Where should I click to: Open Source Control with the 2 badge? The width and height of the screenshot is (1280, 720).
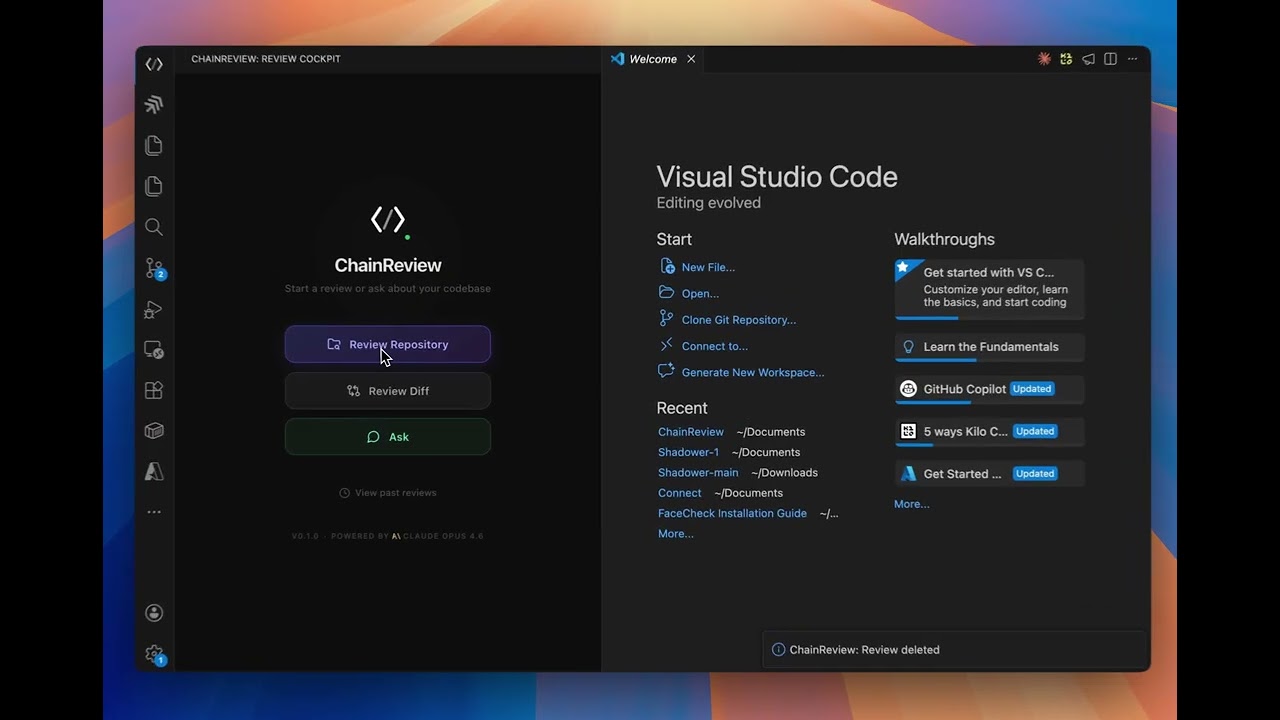coord(154,268)
